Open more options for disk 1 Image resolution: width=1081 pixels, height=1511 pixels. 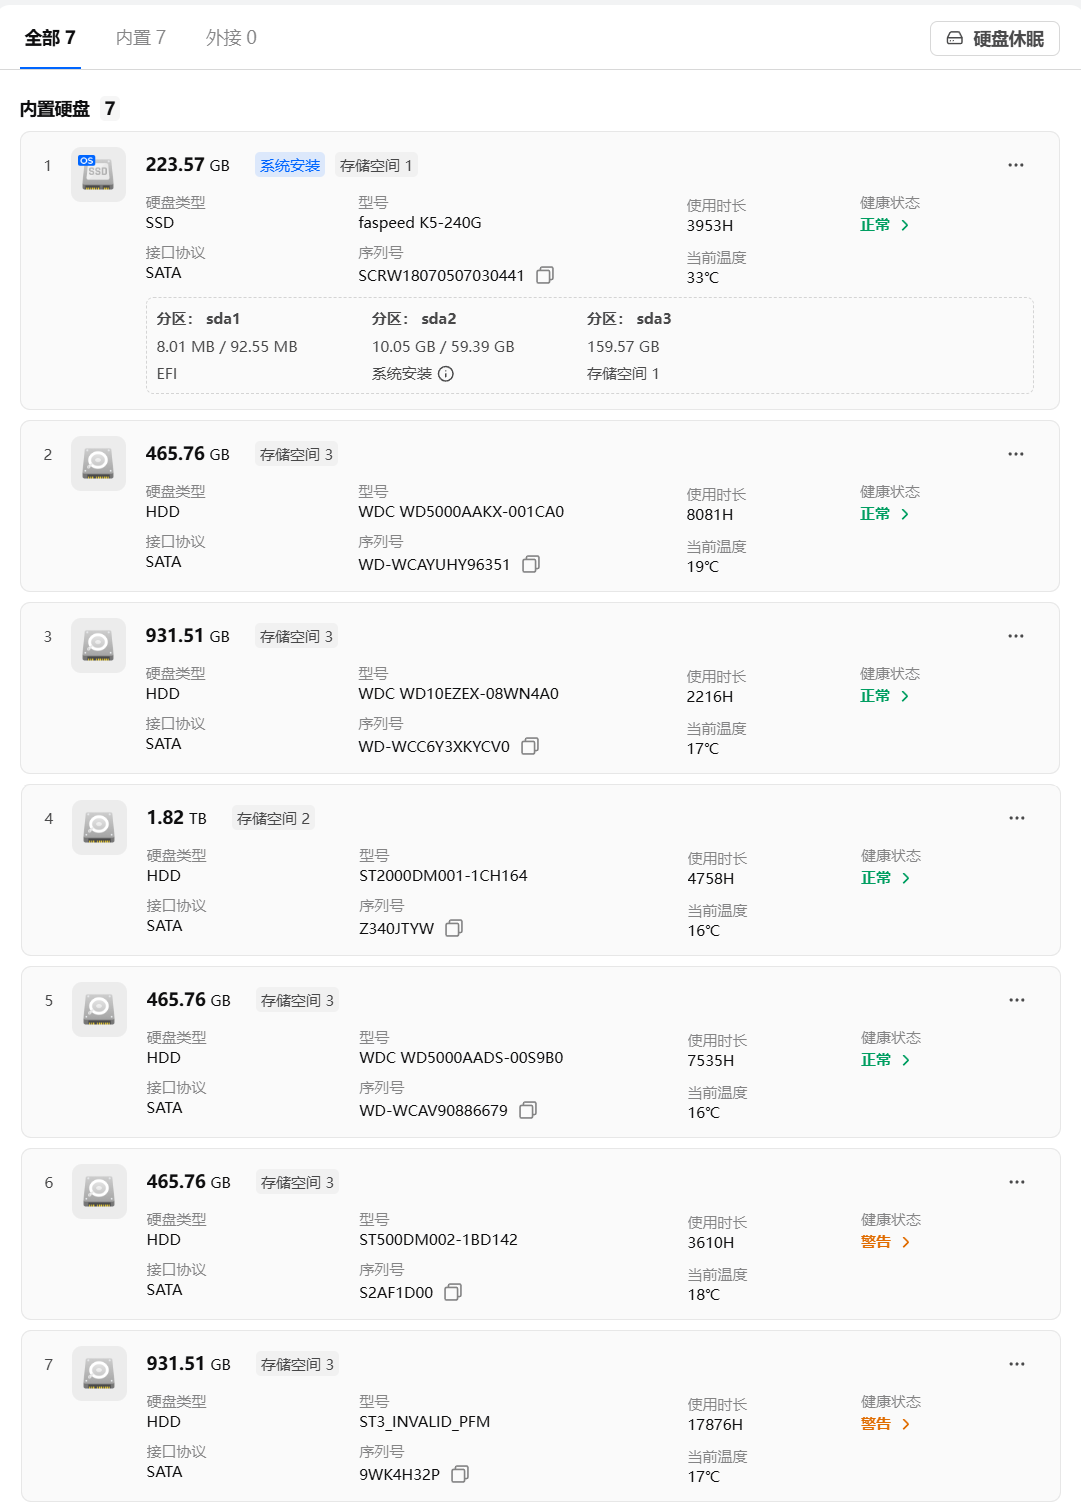(1016, 165)
